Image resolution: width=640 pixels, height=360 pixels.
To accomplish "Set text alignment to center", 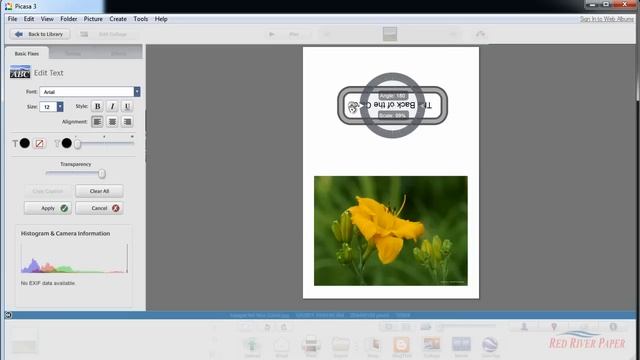I will pyautogui.click(x=112, y=122).
